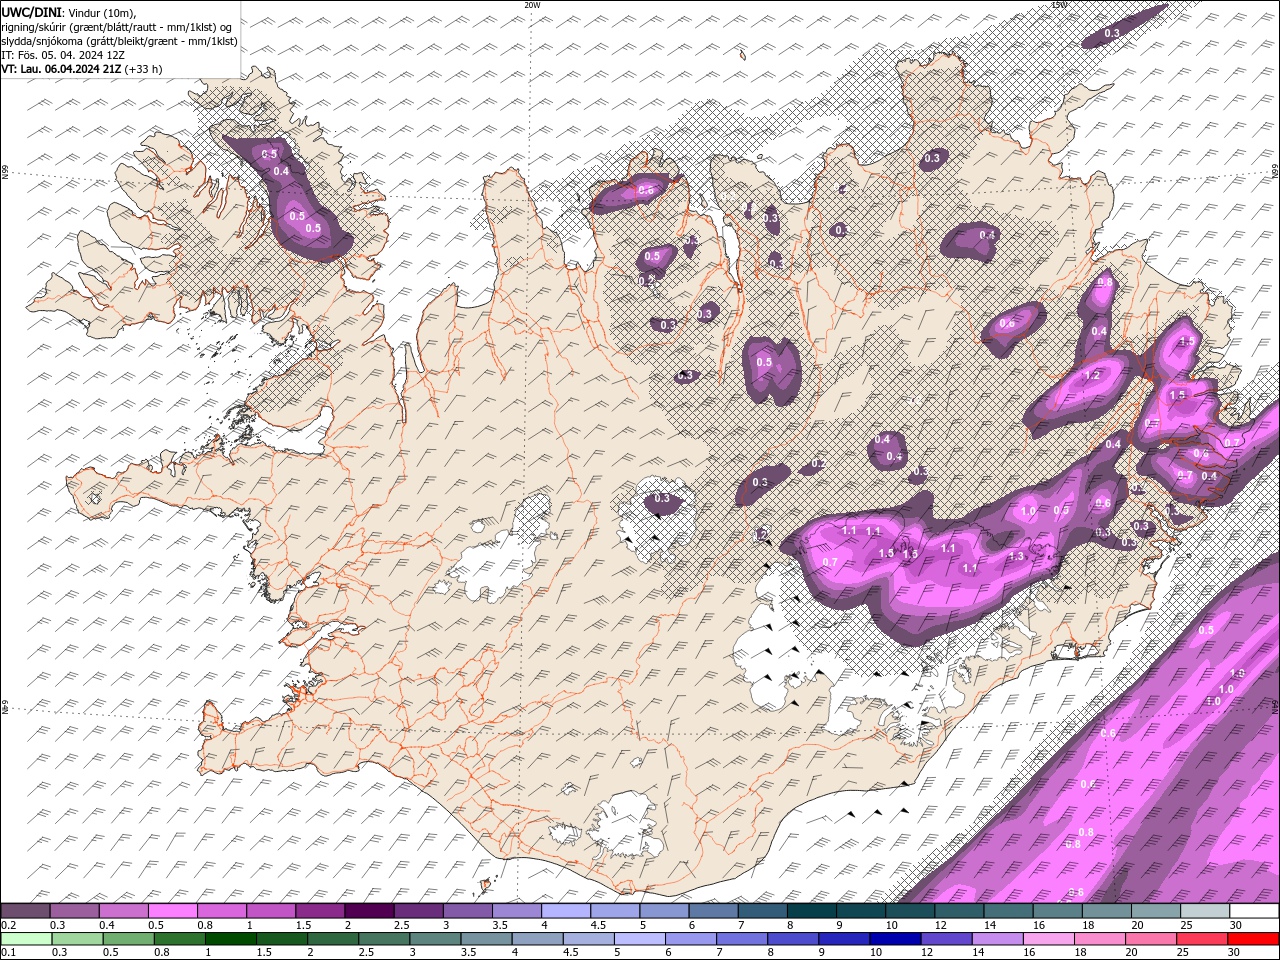Select the "slydda/snjókoma" legend description line
Screen dimensions: 1280x960
(x=119, y=41)
